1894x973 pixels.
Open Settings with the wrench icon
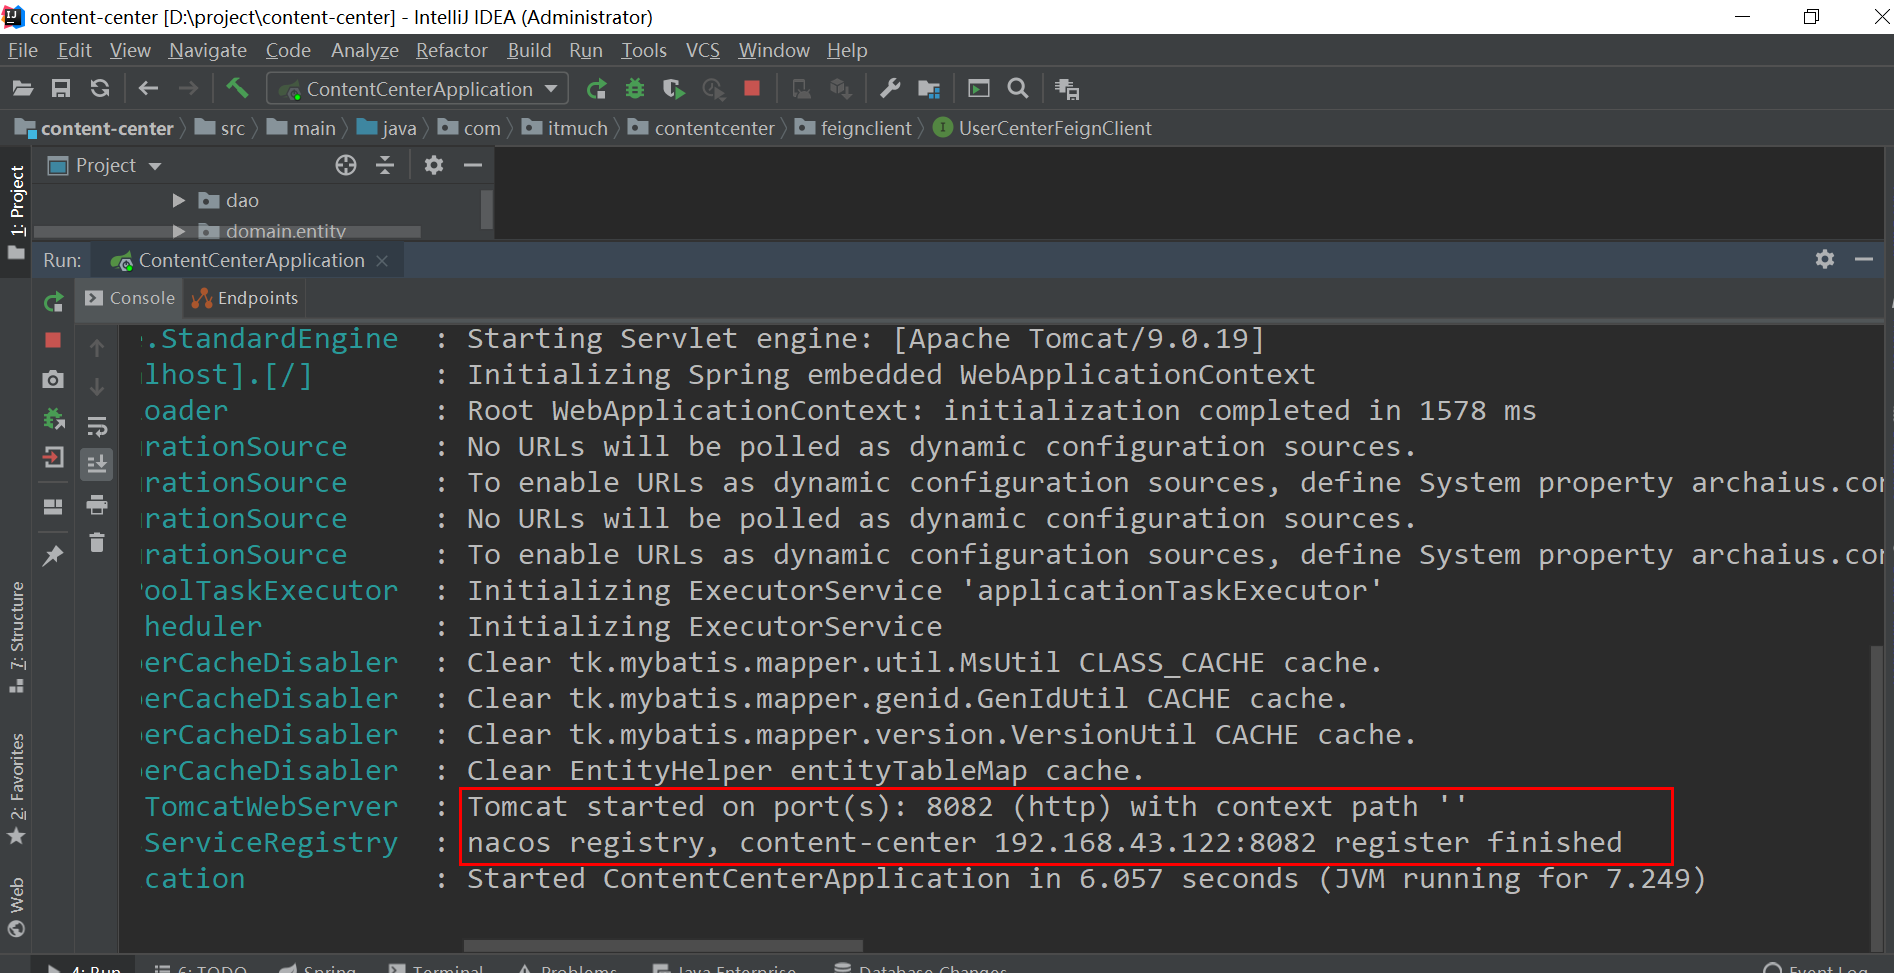(890, 89)
